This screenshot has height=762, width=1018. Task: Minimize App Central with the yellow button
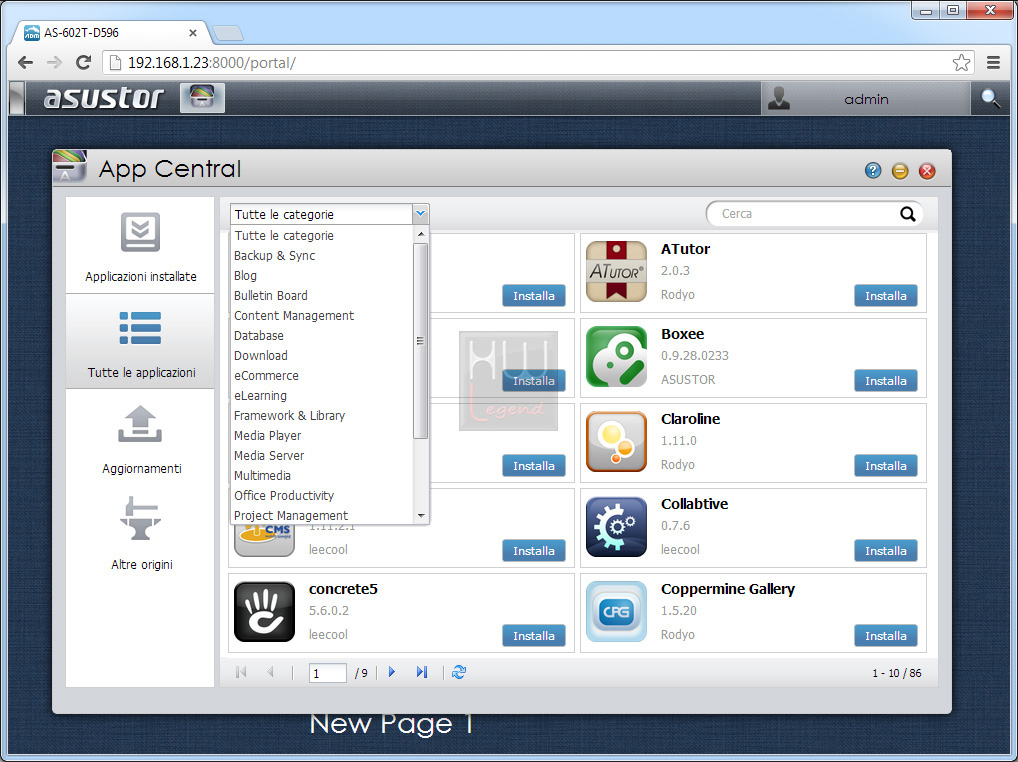coord(900,171)
